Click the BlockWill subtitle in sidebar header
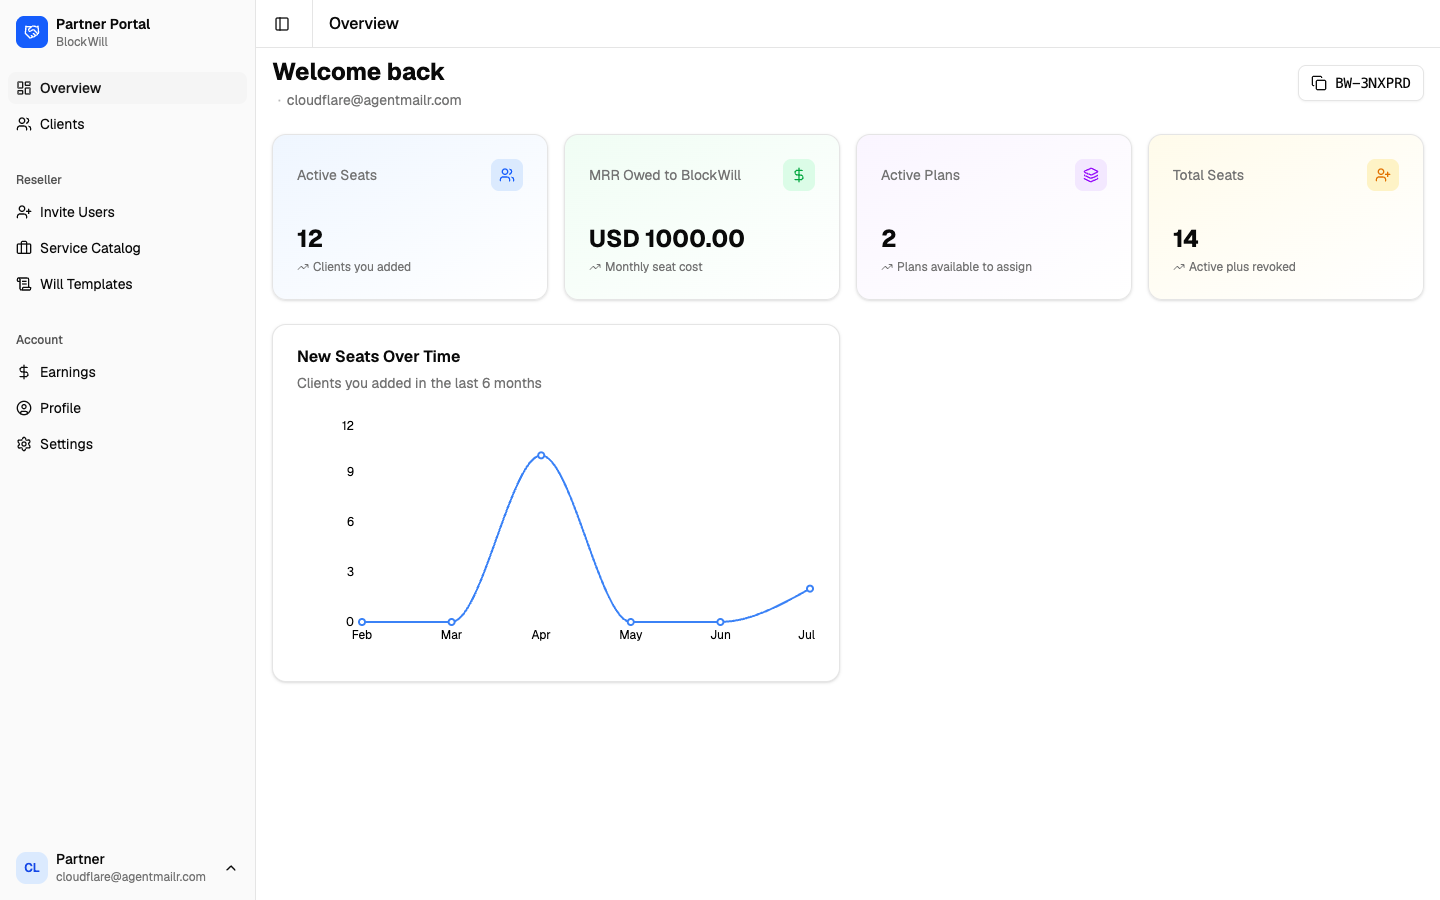1440x900 pixels. [82, 42]
